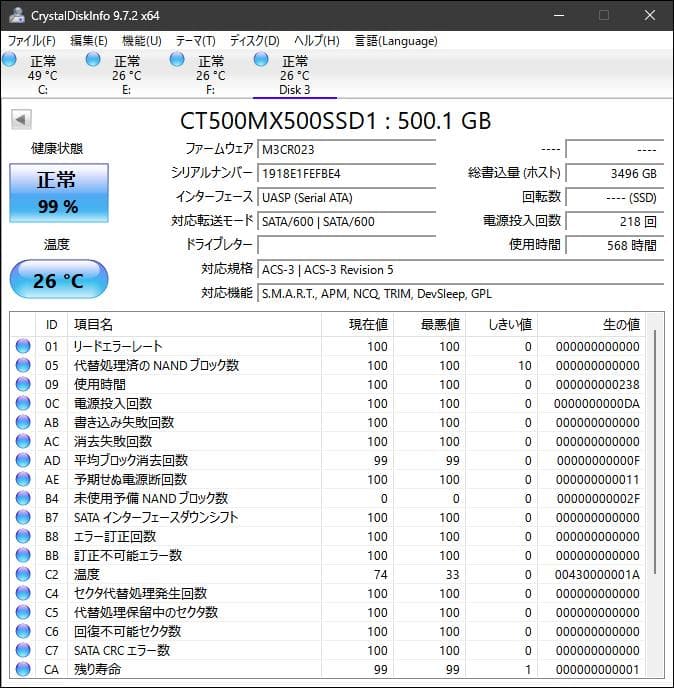674x688 pixels.
Task: Select 代替処理済の NAND ブロック数 row text
Action: click(156, 365)
